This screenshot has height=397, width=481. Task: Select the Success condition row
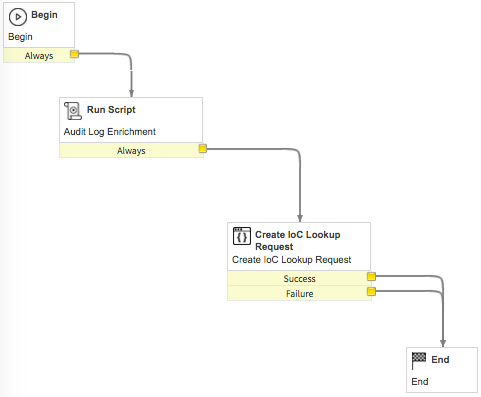(299, 278)
